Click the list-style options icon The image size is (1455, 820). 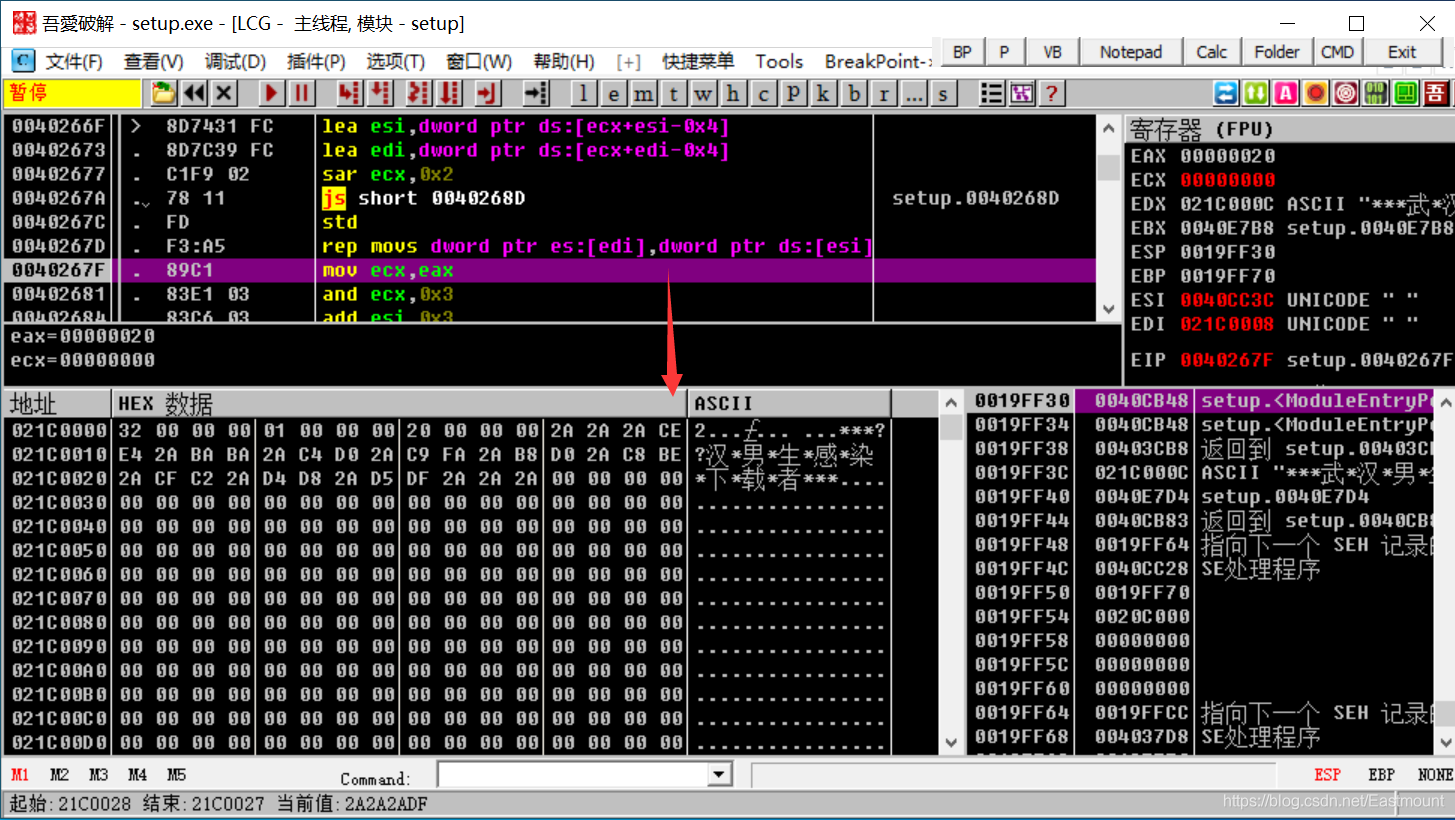tap(991, 93)
